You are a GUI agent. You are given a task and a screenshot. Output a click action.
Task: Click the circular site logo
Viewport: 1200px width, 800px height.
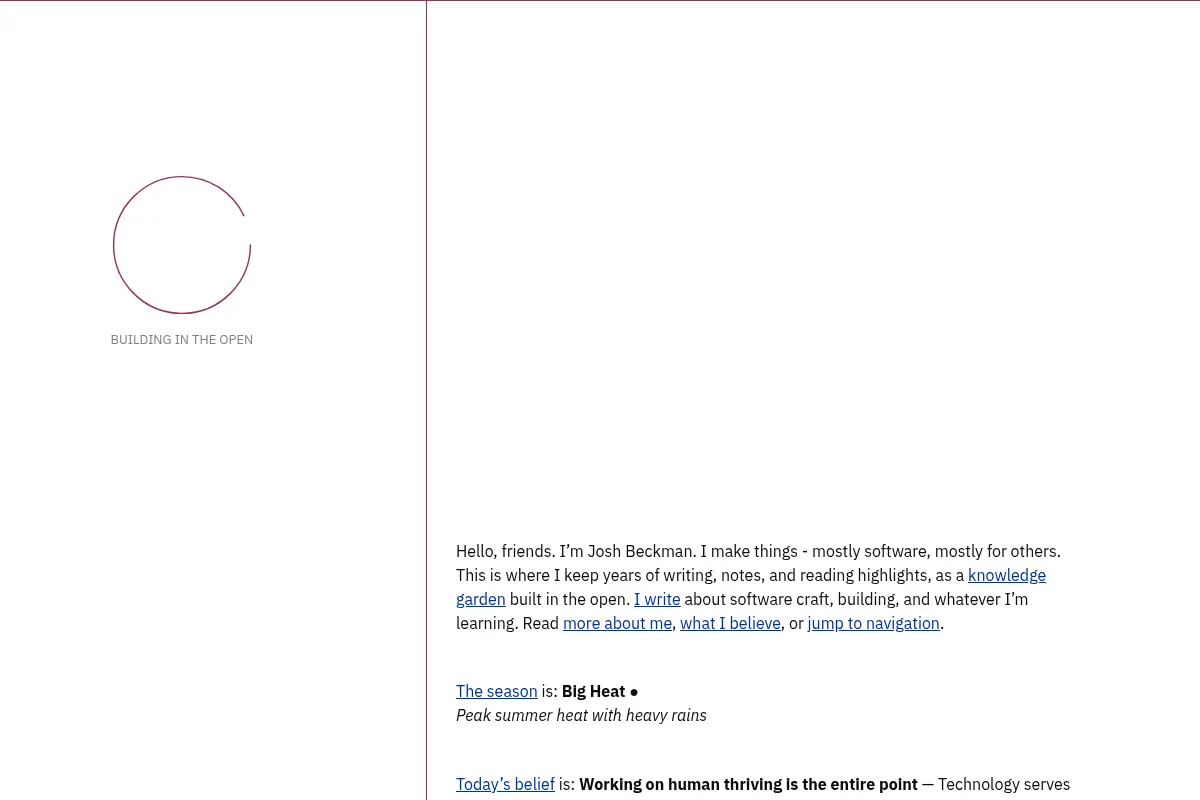(181, 245)
